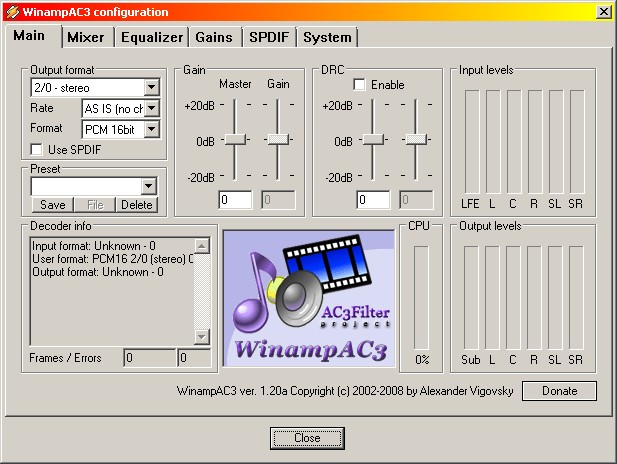Viewport: 617px width, 464px height.
Task: Click the 'User format: PCM16 2/0 (stereo)' line
Action: tap(113, 259)
